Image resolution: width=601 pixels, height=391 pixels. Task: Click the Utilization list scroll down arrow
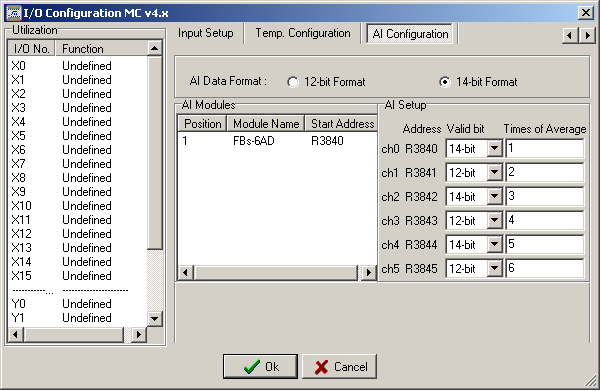pos(154,319)
